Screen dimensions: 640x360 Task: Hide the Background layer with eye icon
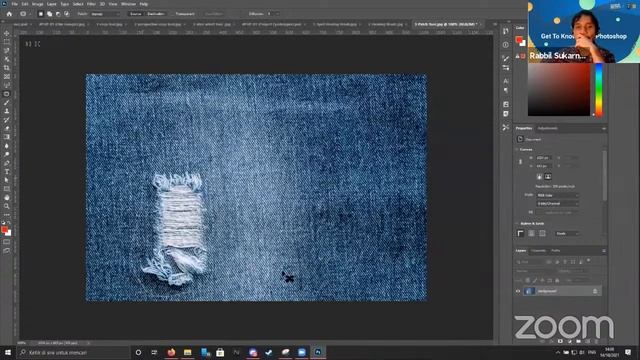click(518, 291)
